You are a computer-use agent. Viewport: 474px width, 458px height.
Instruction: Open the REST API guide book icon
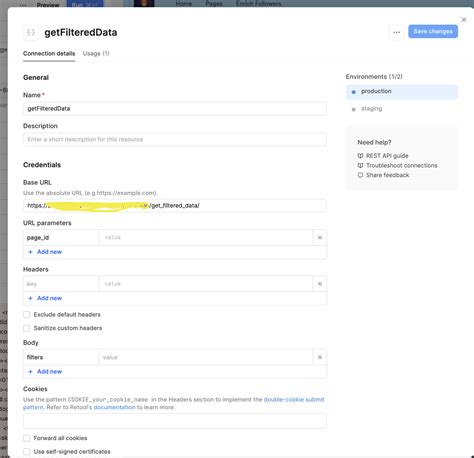click(x=360, y=156)
